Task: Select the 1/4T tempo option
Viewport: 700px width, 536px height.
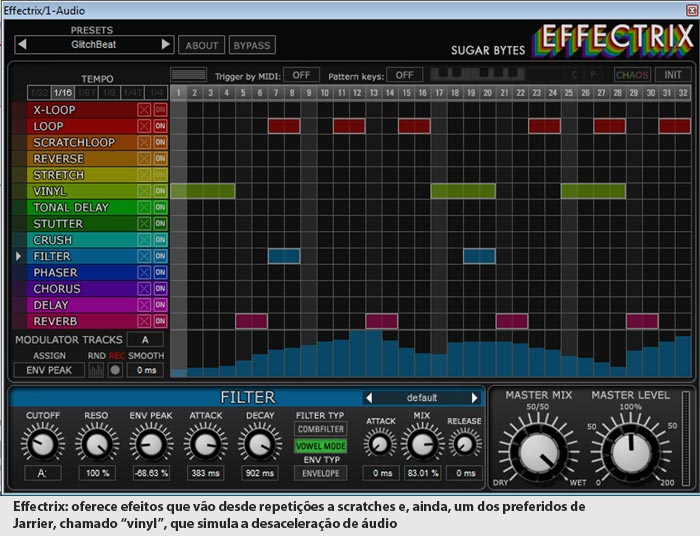Action: pos(133,93)
